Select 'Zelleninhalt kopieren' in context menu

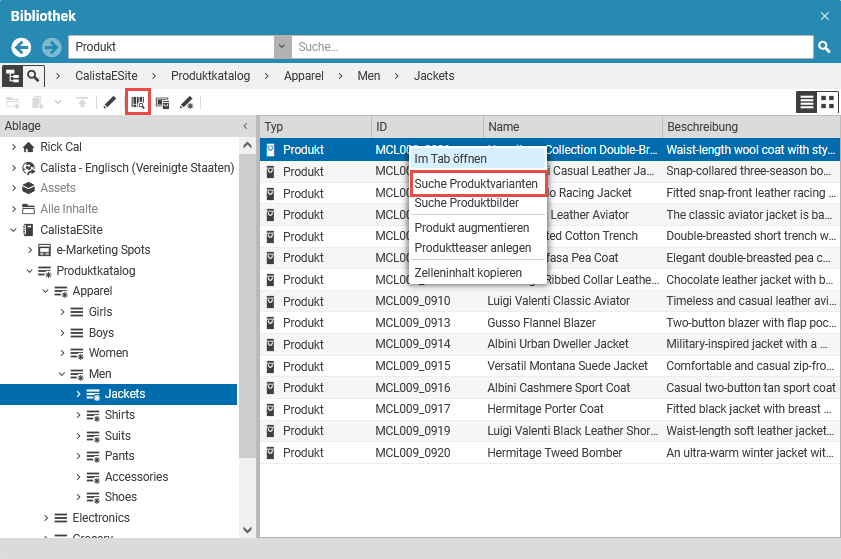click(x=468, y=273)
